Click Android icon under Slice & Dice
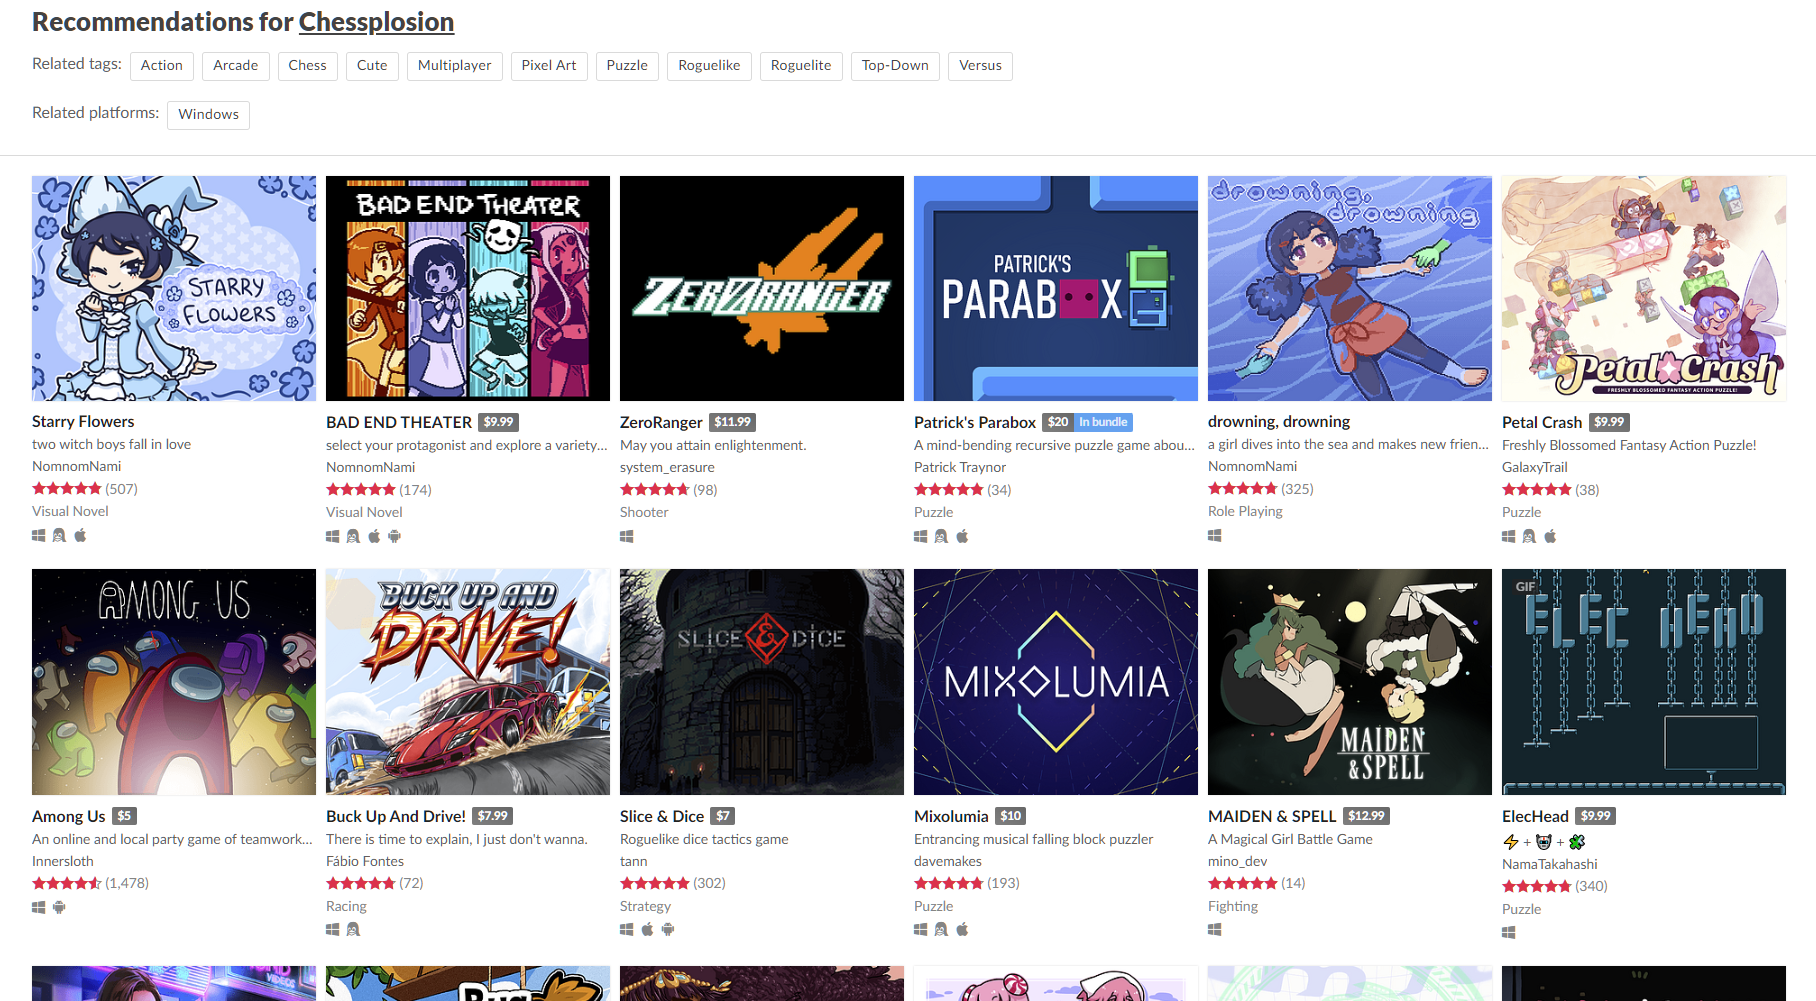 click(668, 929)
